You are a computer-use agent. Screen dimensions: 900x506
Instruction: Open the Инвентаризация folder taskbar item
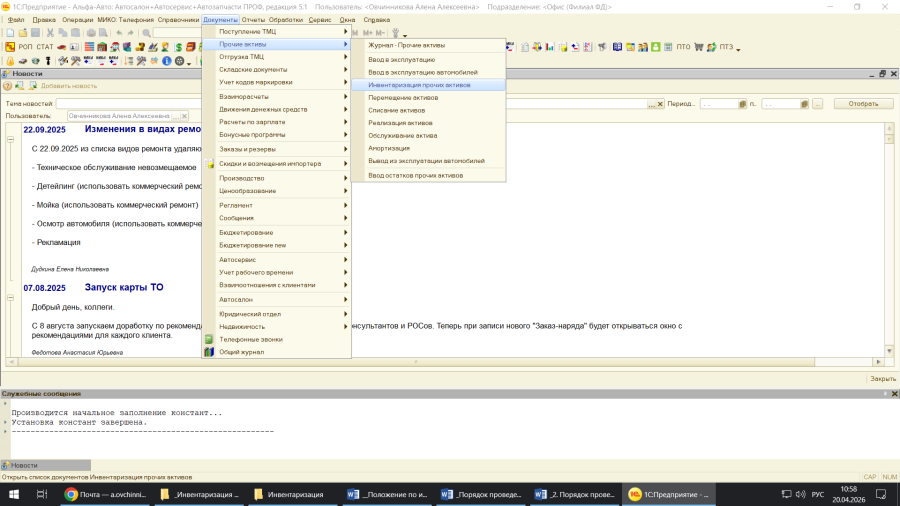coord(294,494)
